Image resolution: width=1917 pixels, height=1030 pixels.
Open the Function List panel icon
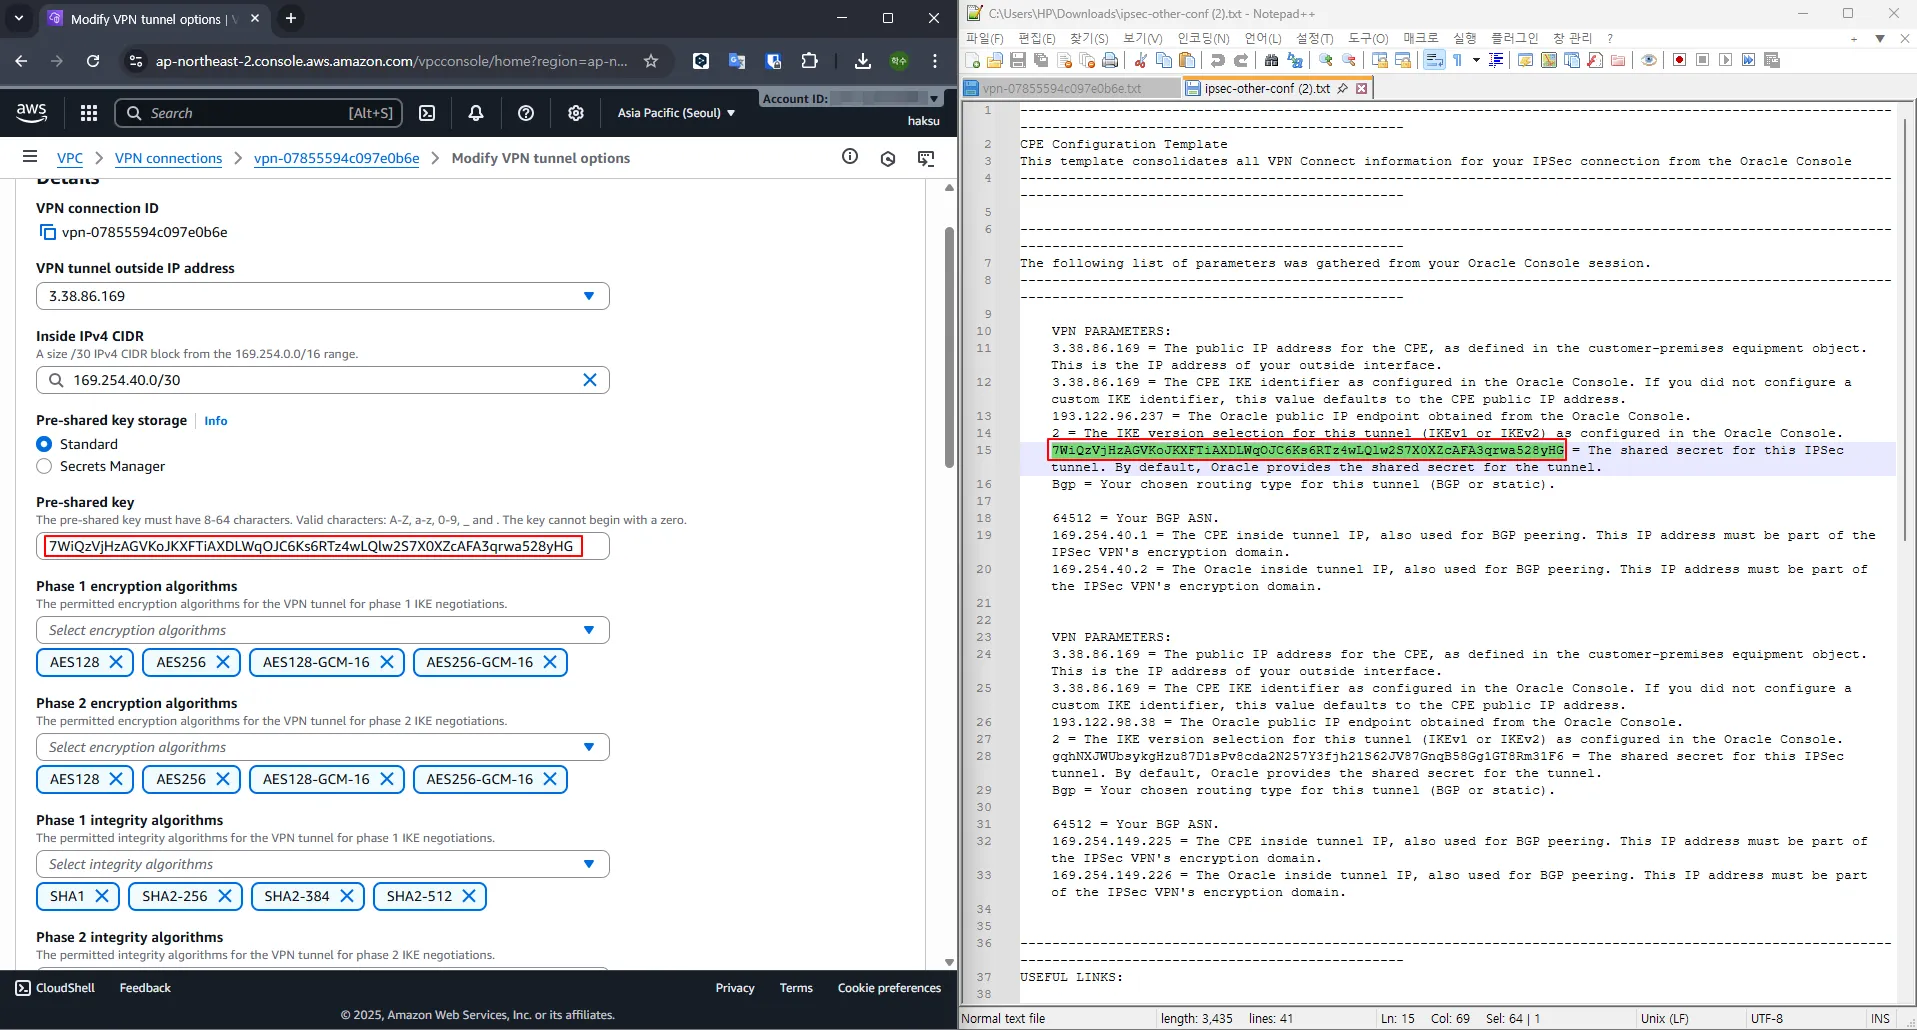pyautogui.click(x=1595, y=60)
